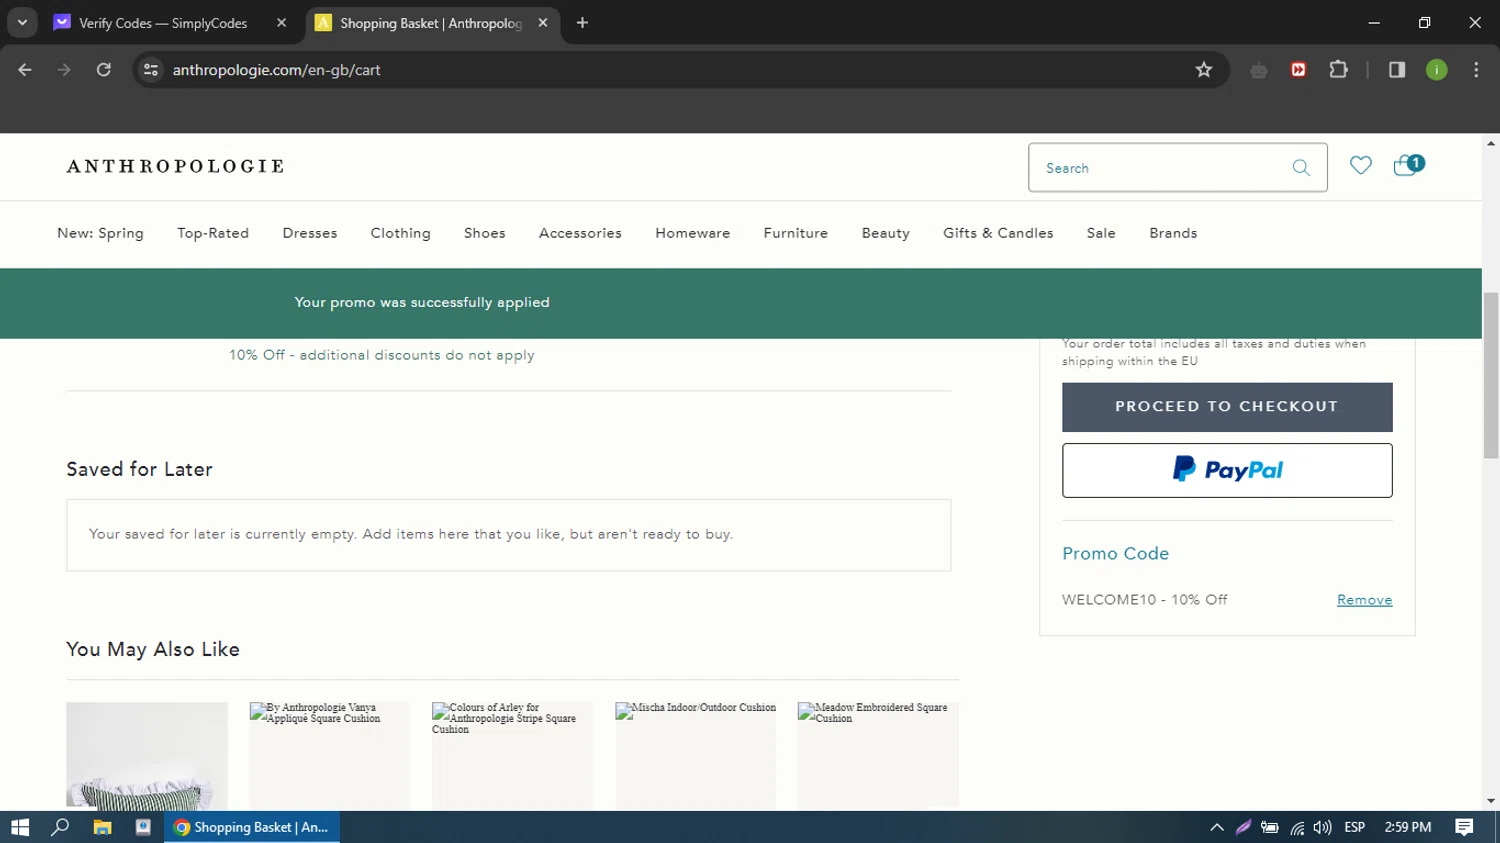Go back to previous page
The width and height of the screenshot is (1500, 843).
click(25, 70)
